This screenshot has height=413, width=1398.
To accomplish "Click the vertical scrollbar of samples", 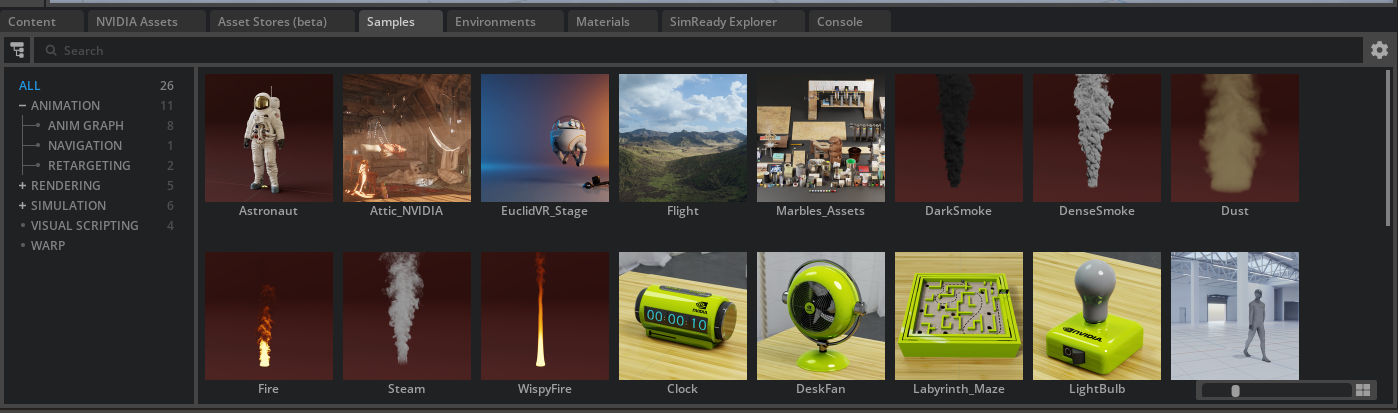I will click(1387, 148).
